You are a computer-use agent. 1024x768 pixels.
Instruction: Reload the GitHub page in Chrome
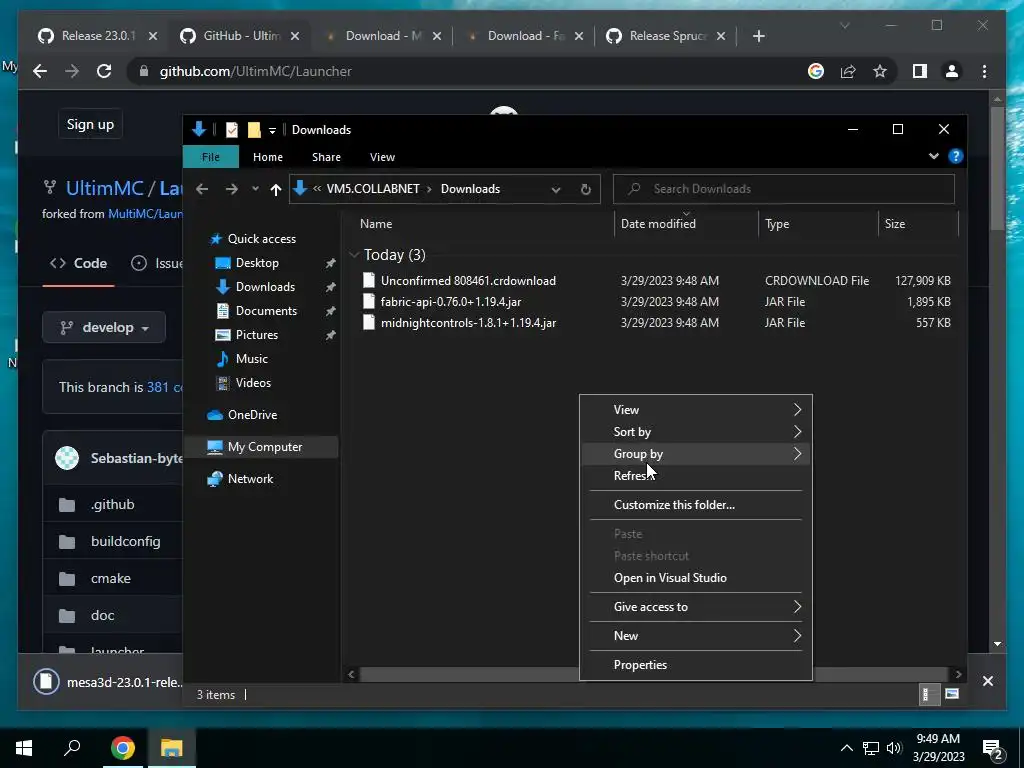pos(104,71)
